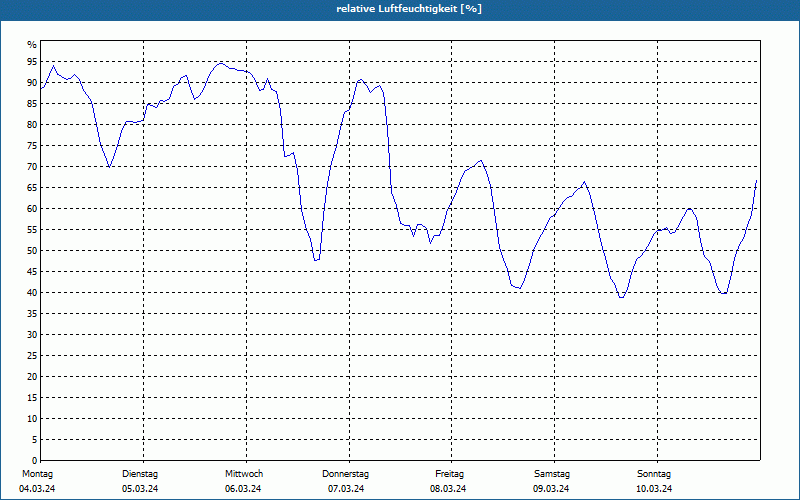
Task: Click the 'Freitag' day label
Action: click(x=449, y=474)
